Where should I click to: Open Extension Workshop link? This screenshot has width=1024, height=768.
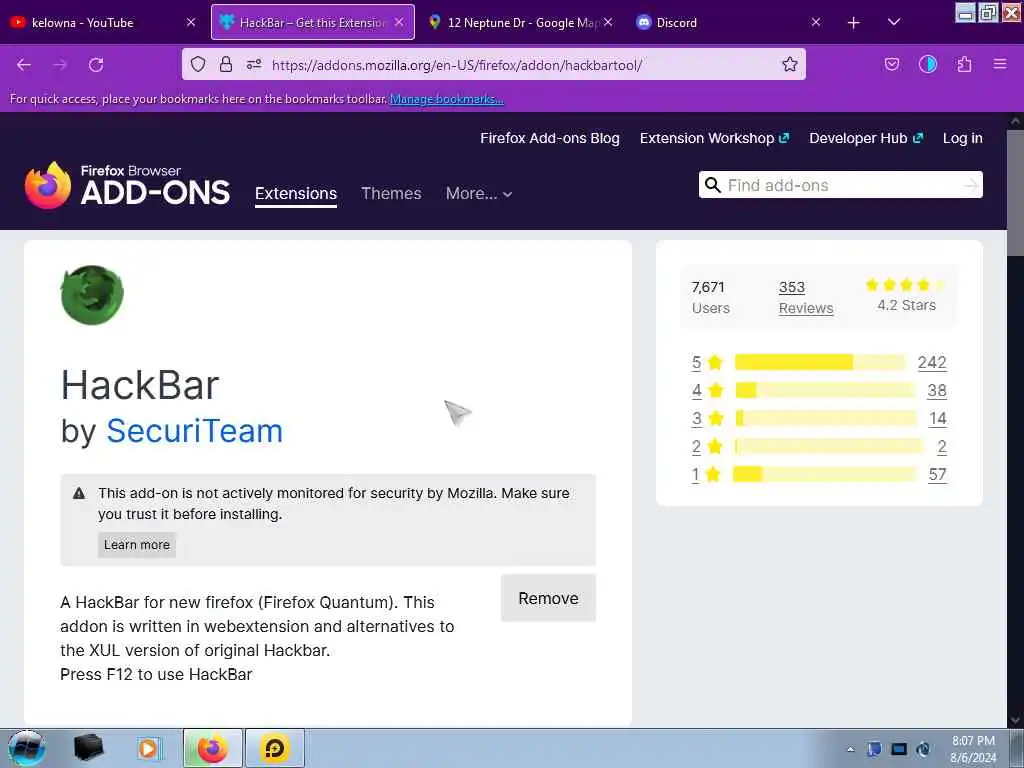click(x=714, y=138)
